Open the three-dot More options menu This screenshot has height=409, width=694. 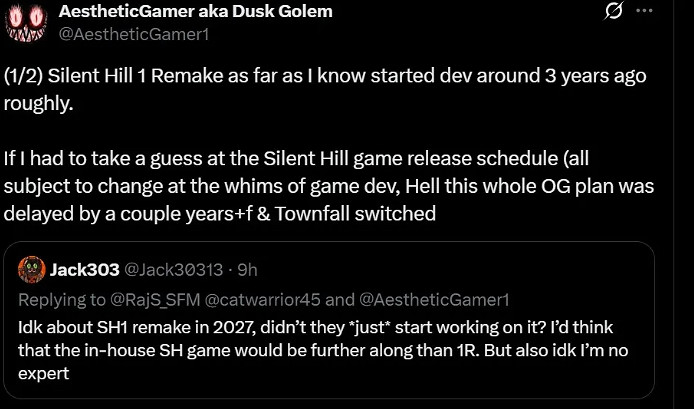[645, 12]
